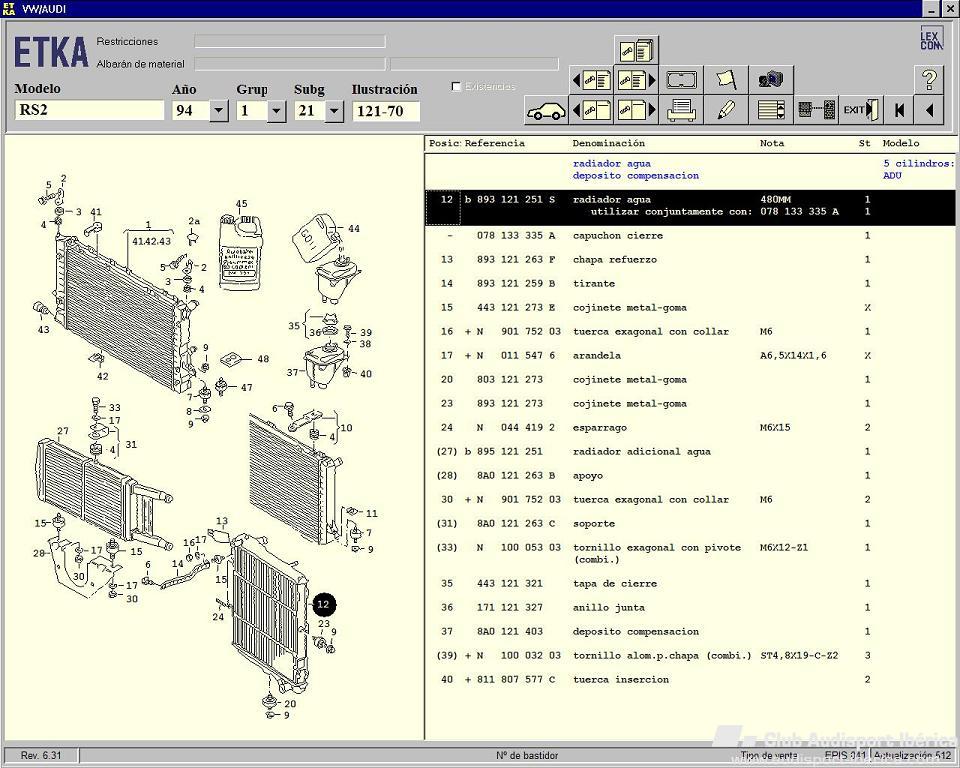
Task: Open help with the question mark icon
Action: [929, 80]
